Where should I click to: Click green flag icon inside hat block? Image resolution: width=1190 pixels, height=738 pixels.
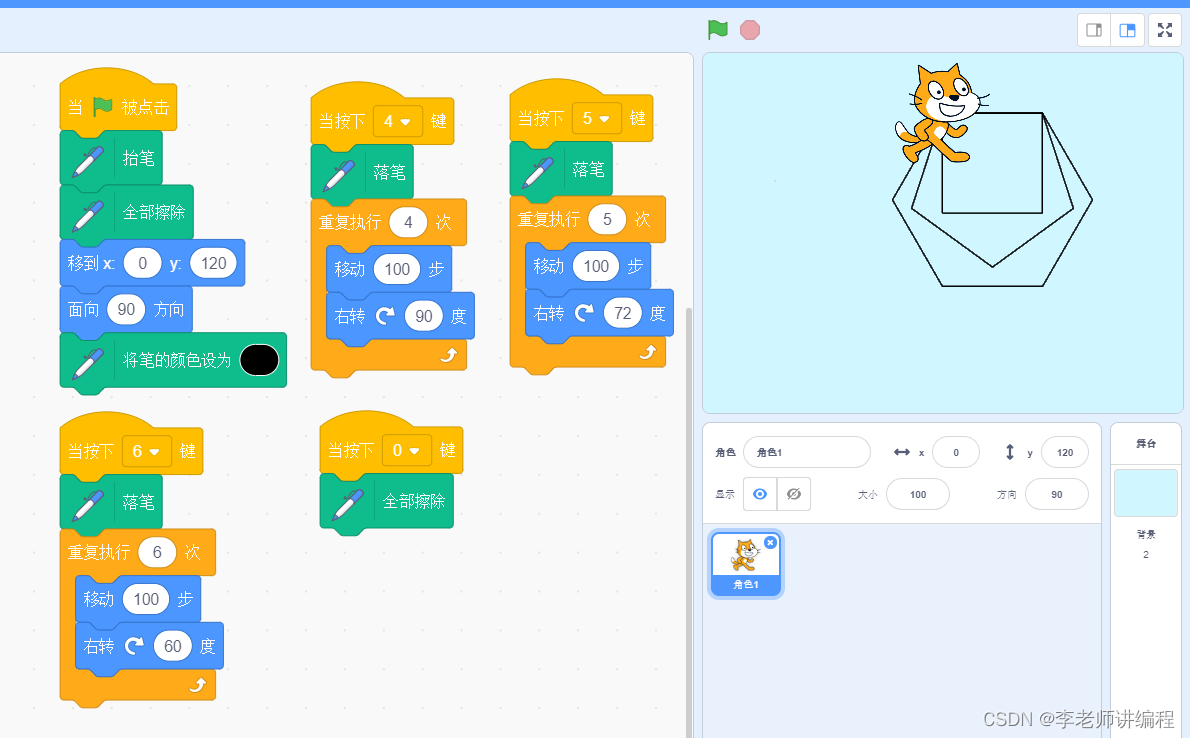pyautogui.click(x=102, y=106)
